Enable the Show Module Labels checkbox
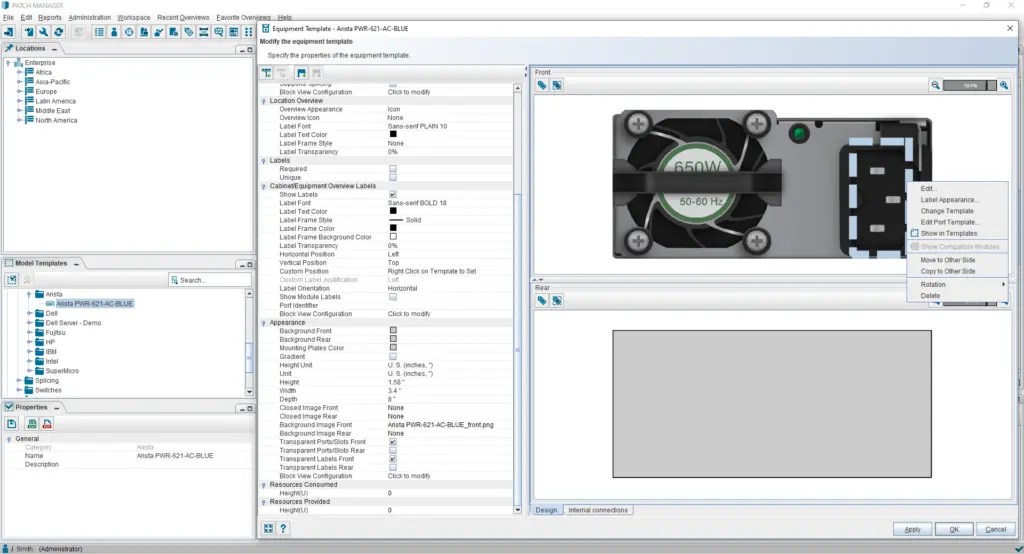Viewport: 1024px width, 554px height. 393,297
